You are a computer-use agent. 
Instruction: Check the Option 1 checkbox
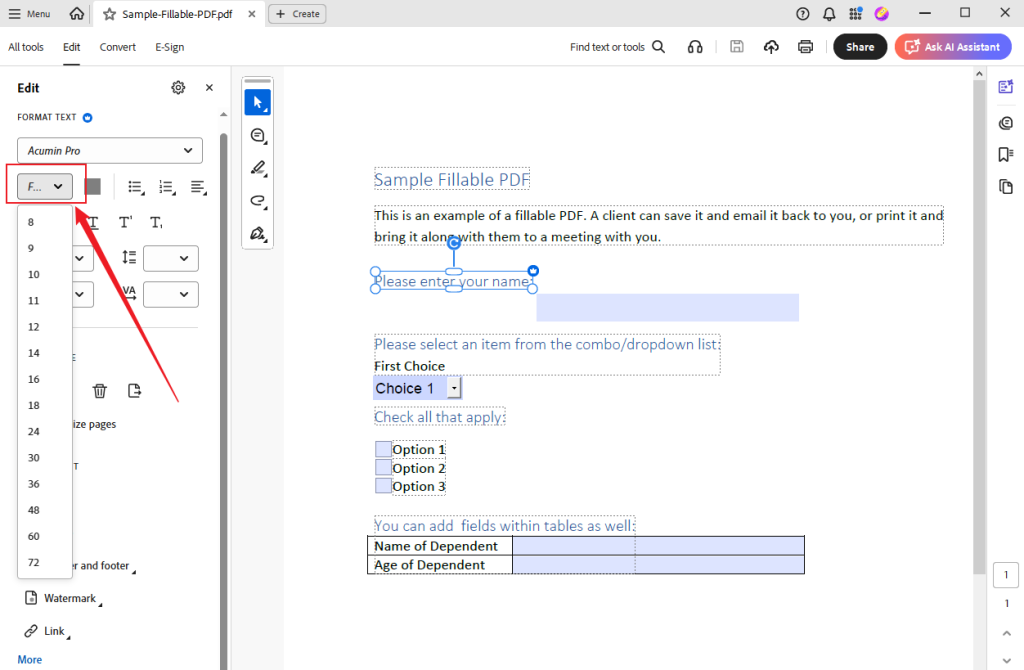[x=383, y=449]
